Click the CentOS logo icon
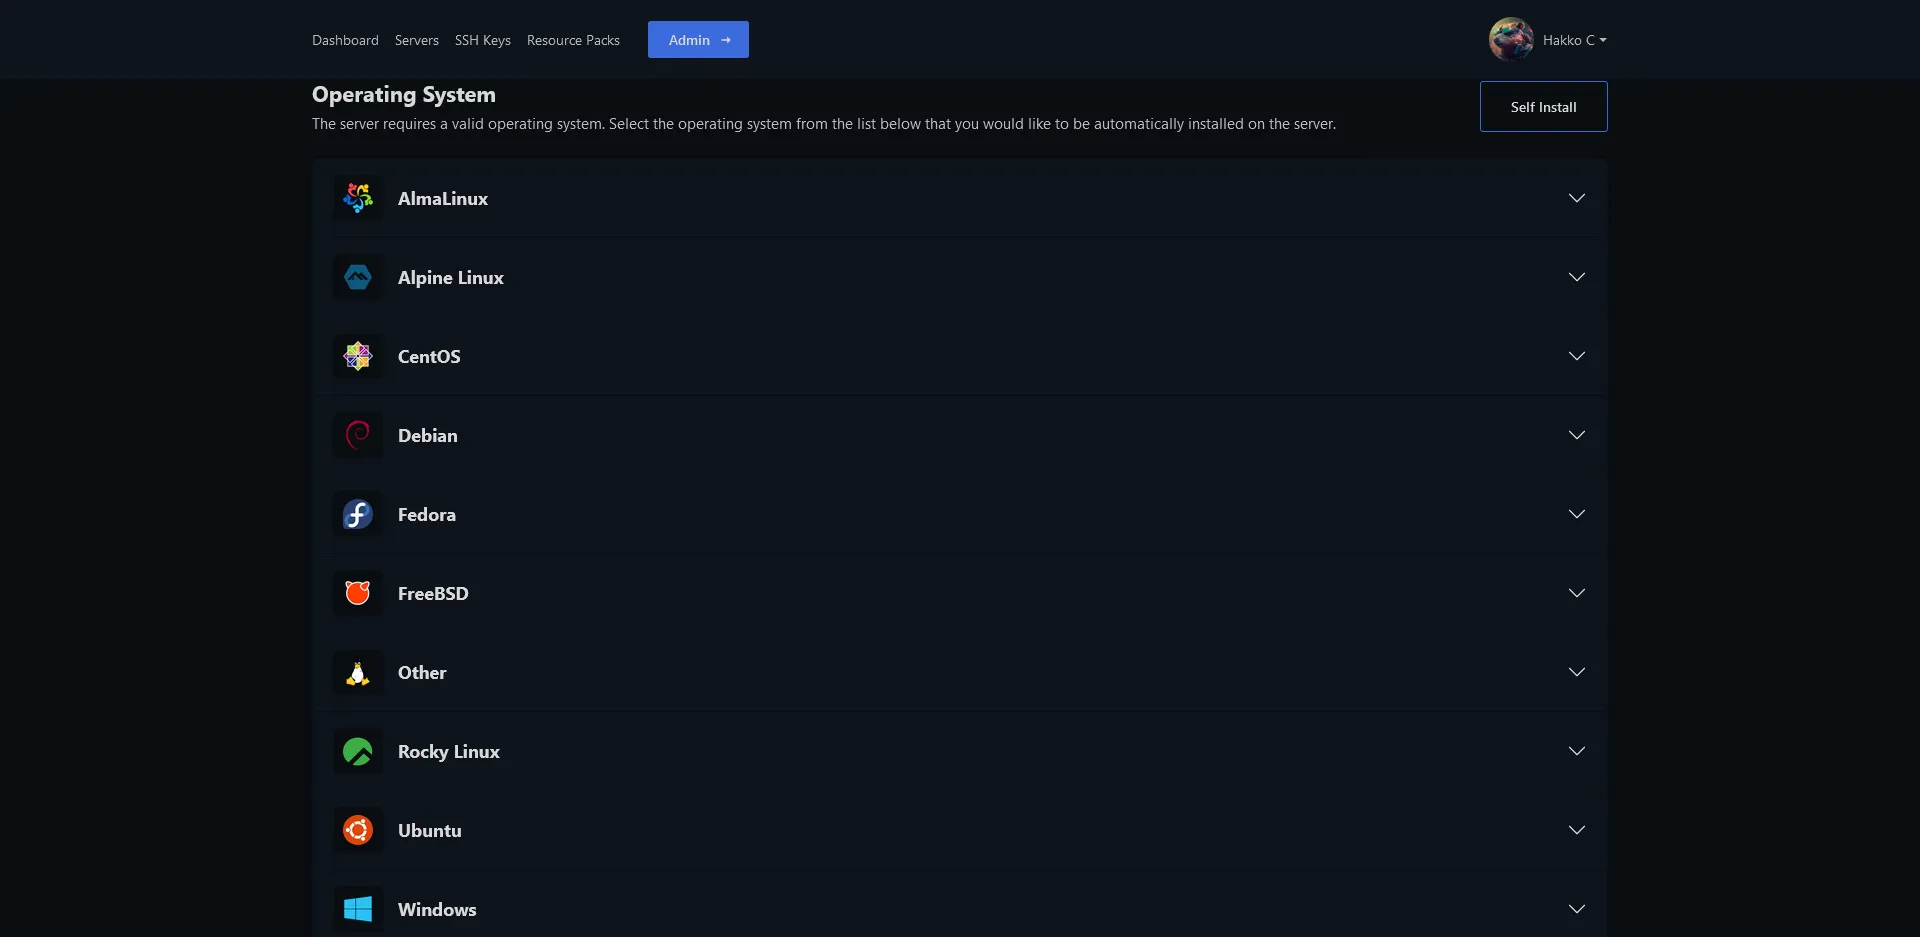 point(358,356)
